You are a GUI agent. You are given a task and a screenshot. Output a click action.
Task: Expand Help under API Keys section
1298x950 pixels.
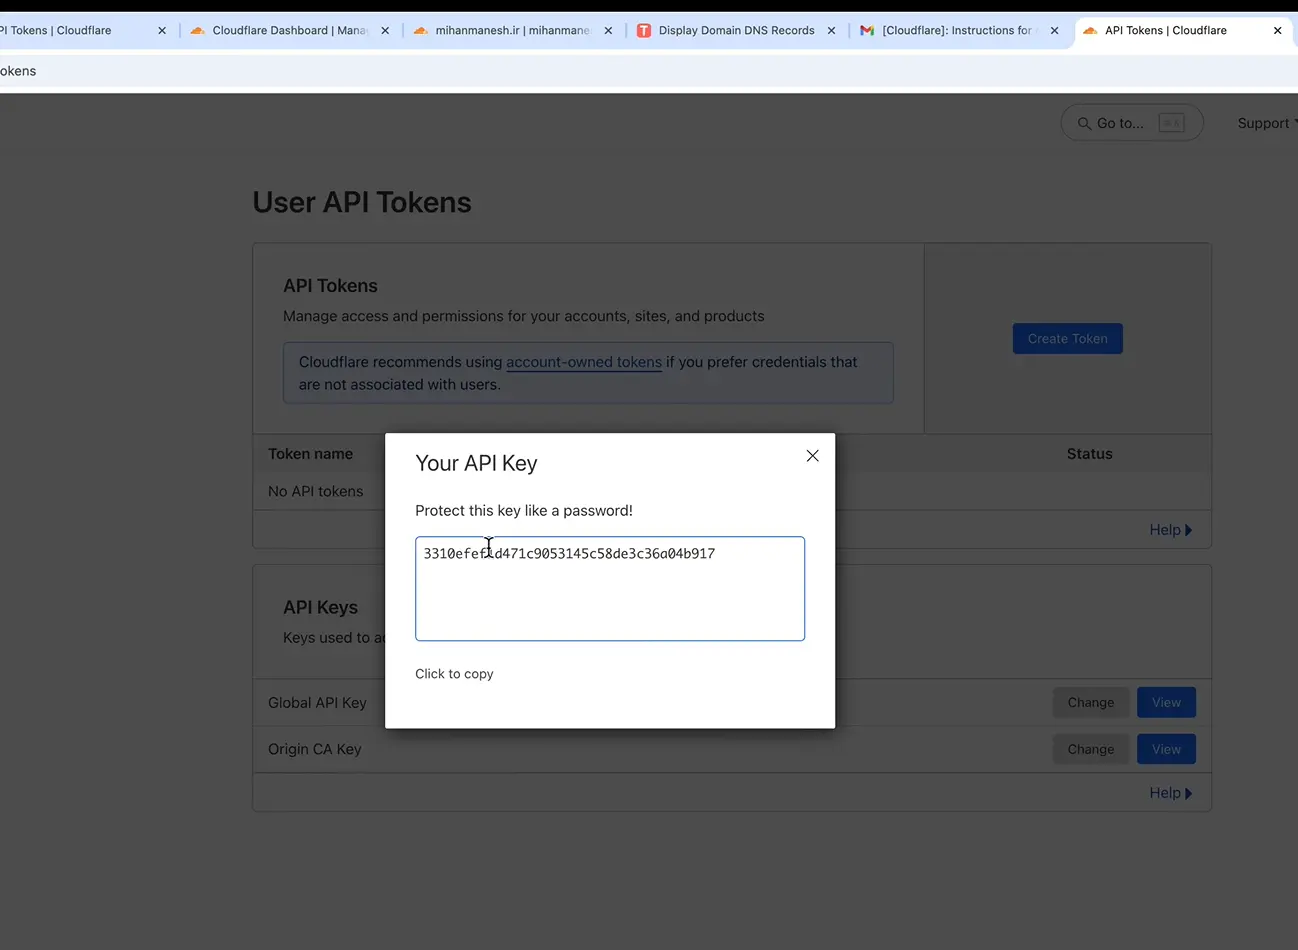pos(1171,793)
